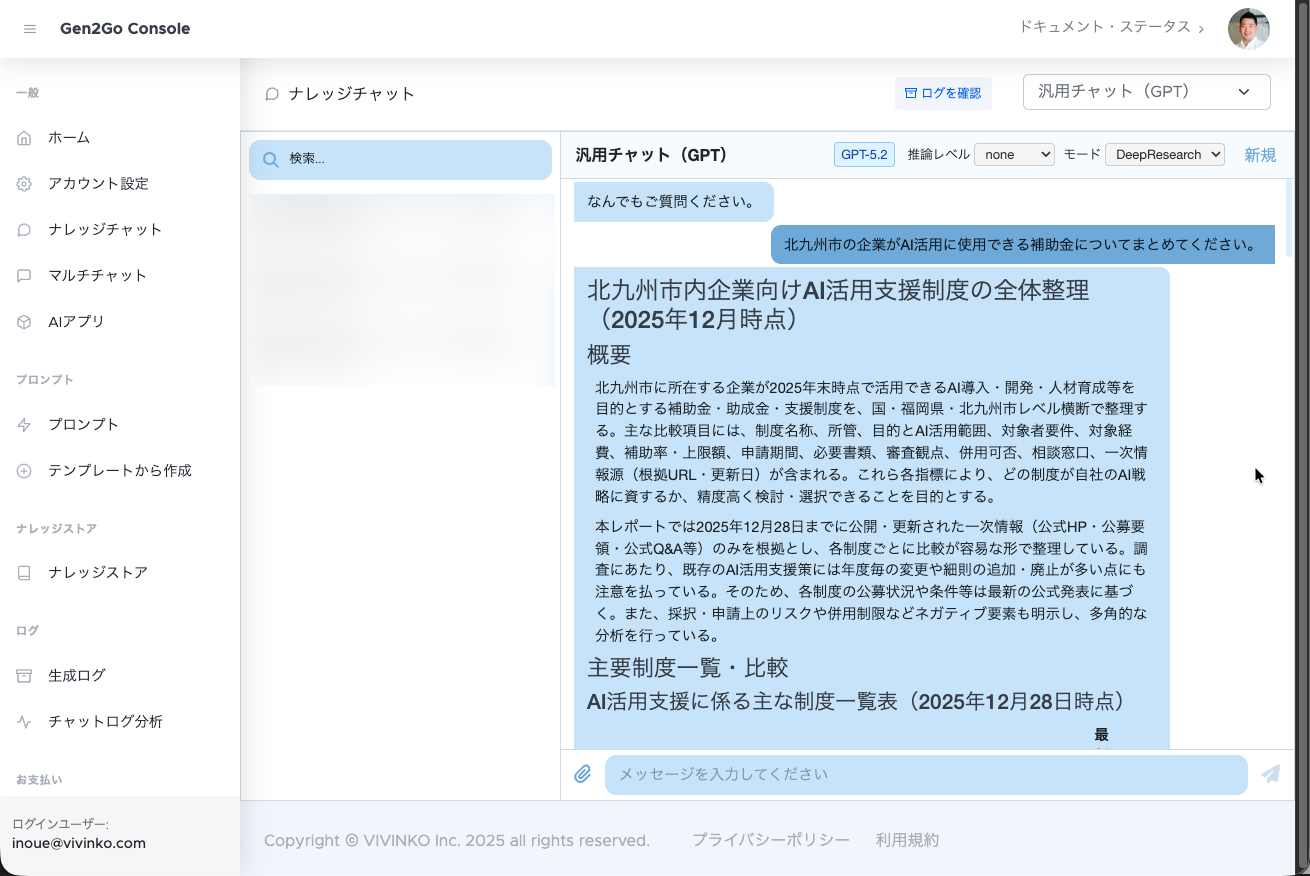Image resolution: width=1310 pixels, height=876 pixels.
Task: Click the send message paper plane icon
Action: click(1270, 774)
